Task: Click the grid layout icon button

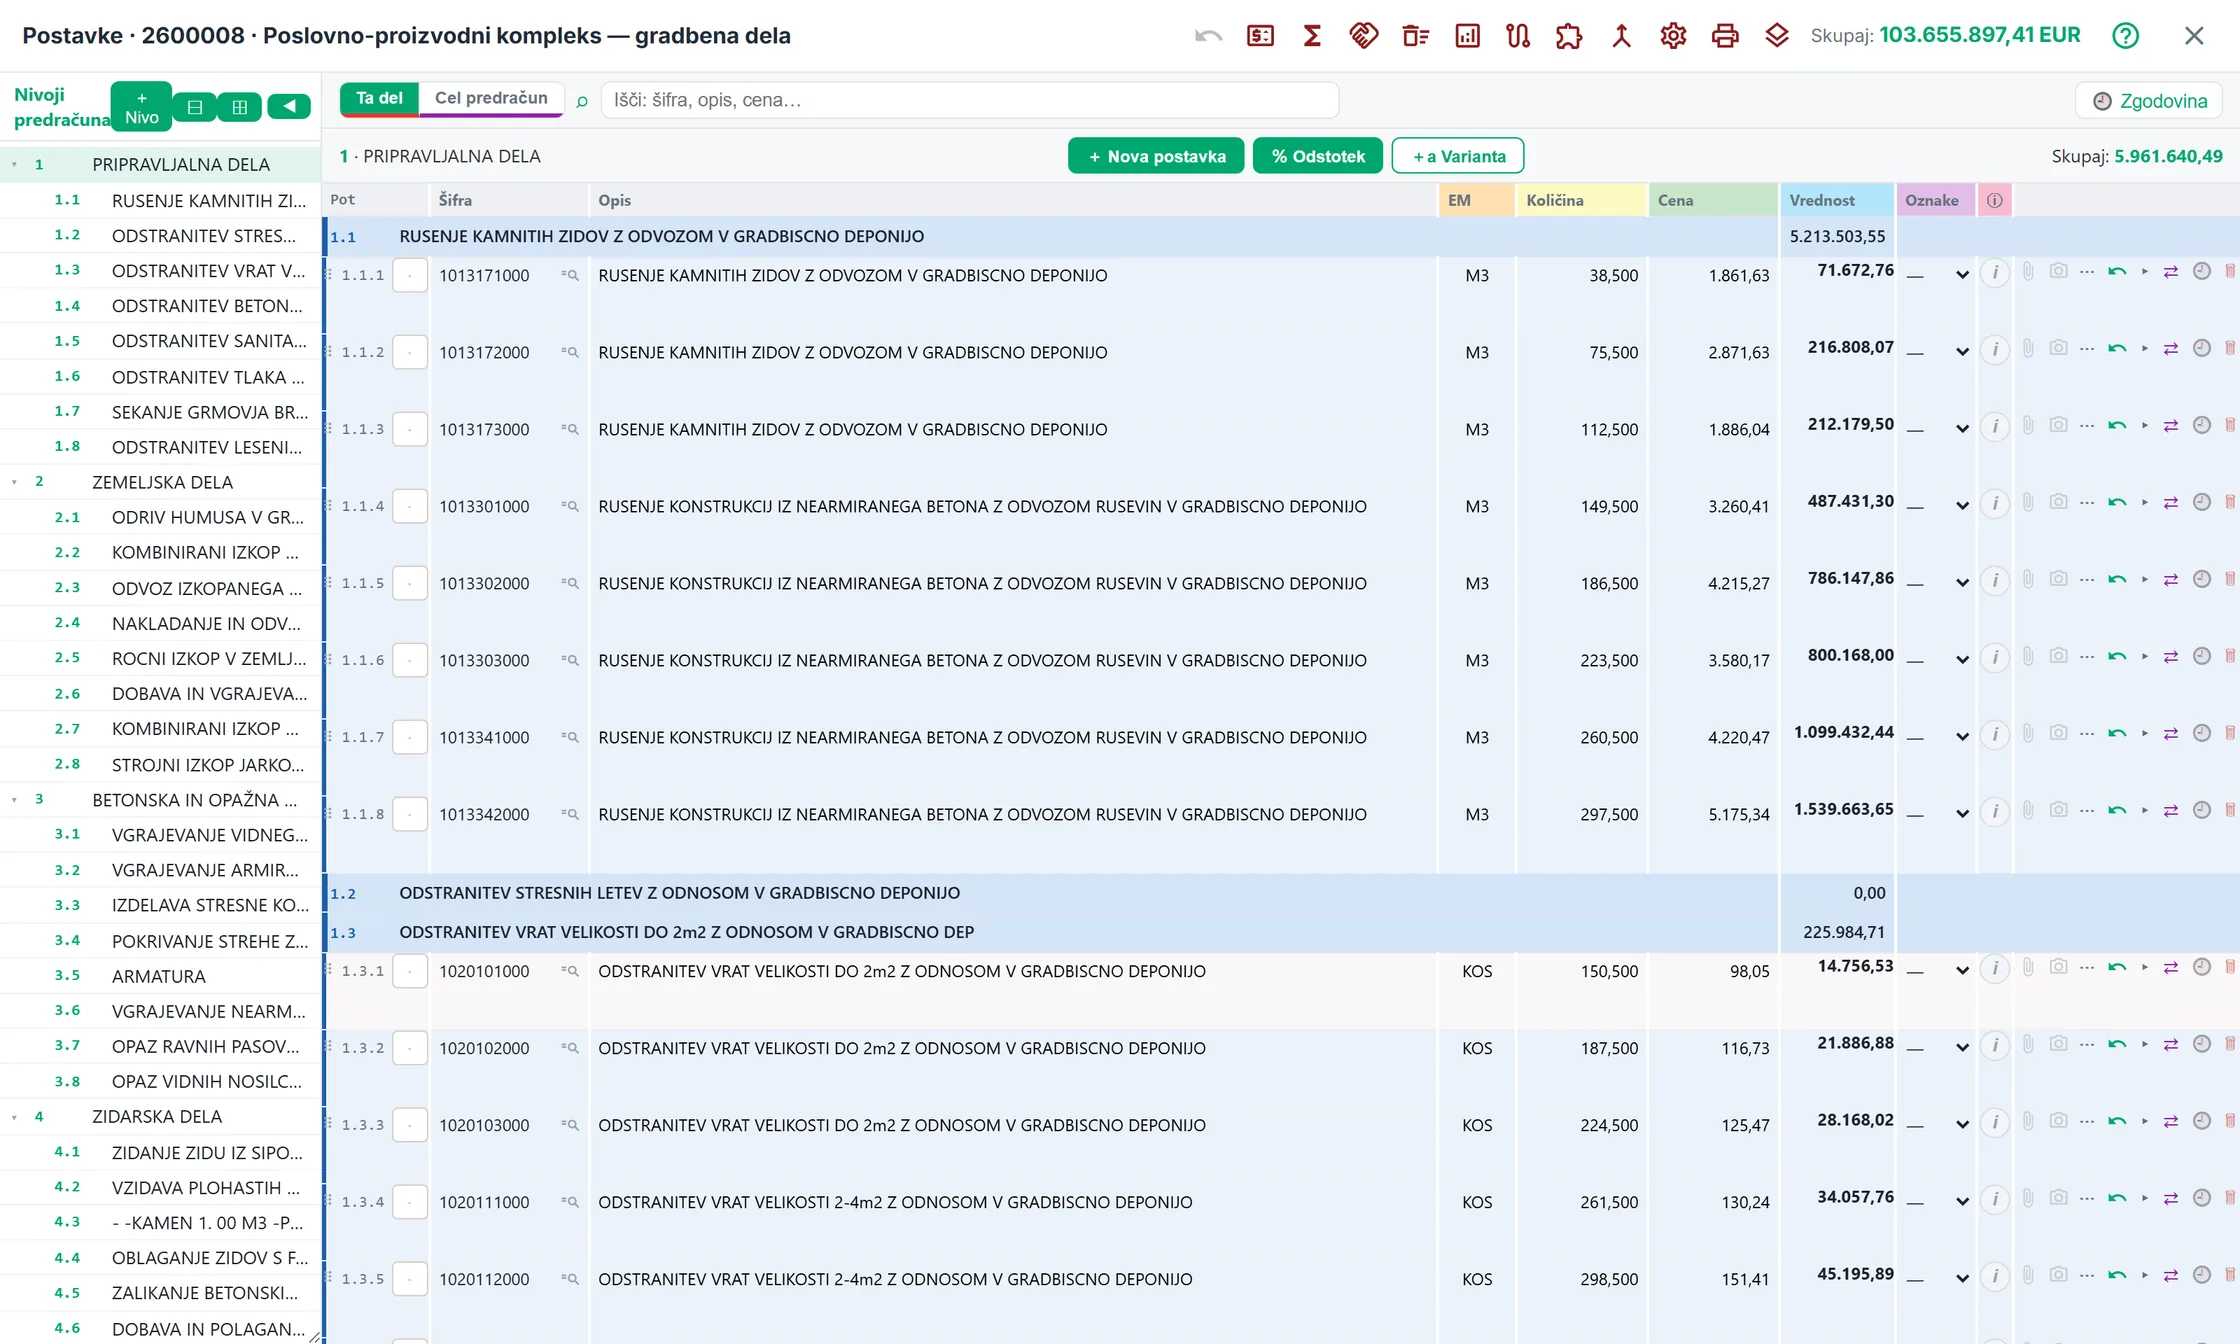Action: click(x=240, y=106)
